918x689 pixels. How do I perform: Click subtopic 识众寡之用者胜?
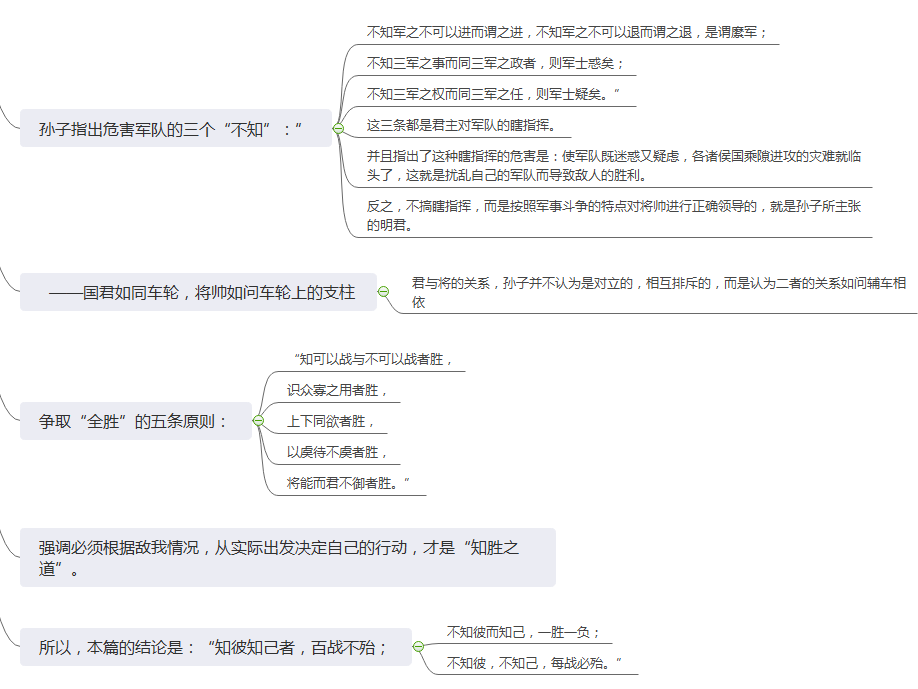337,390
